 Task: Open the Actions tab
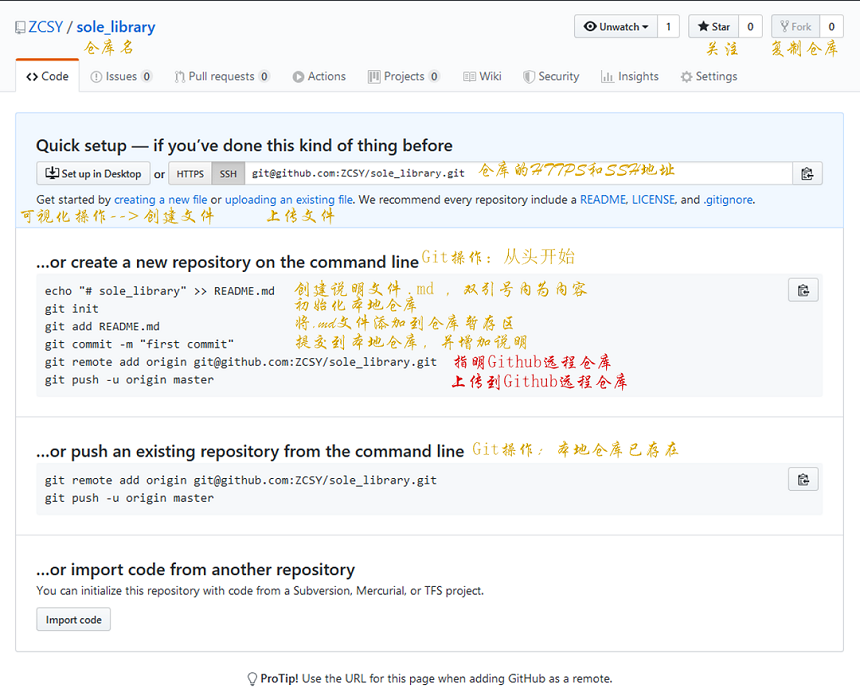319,76
